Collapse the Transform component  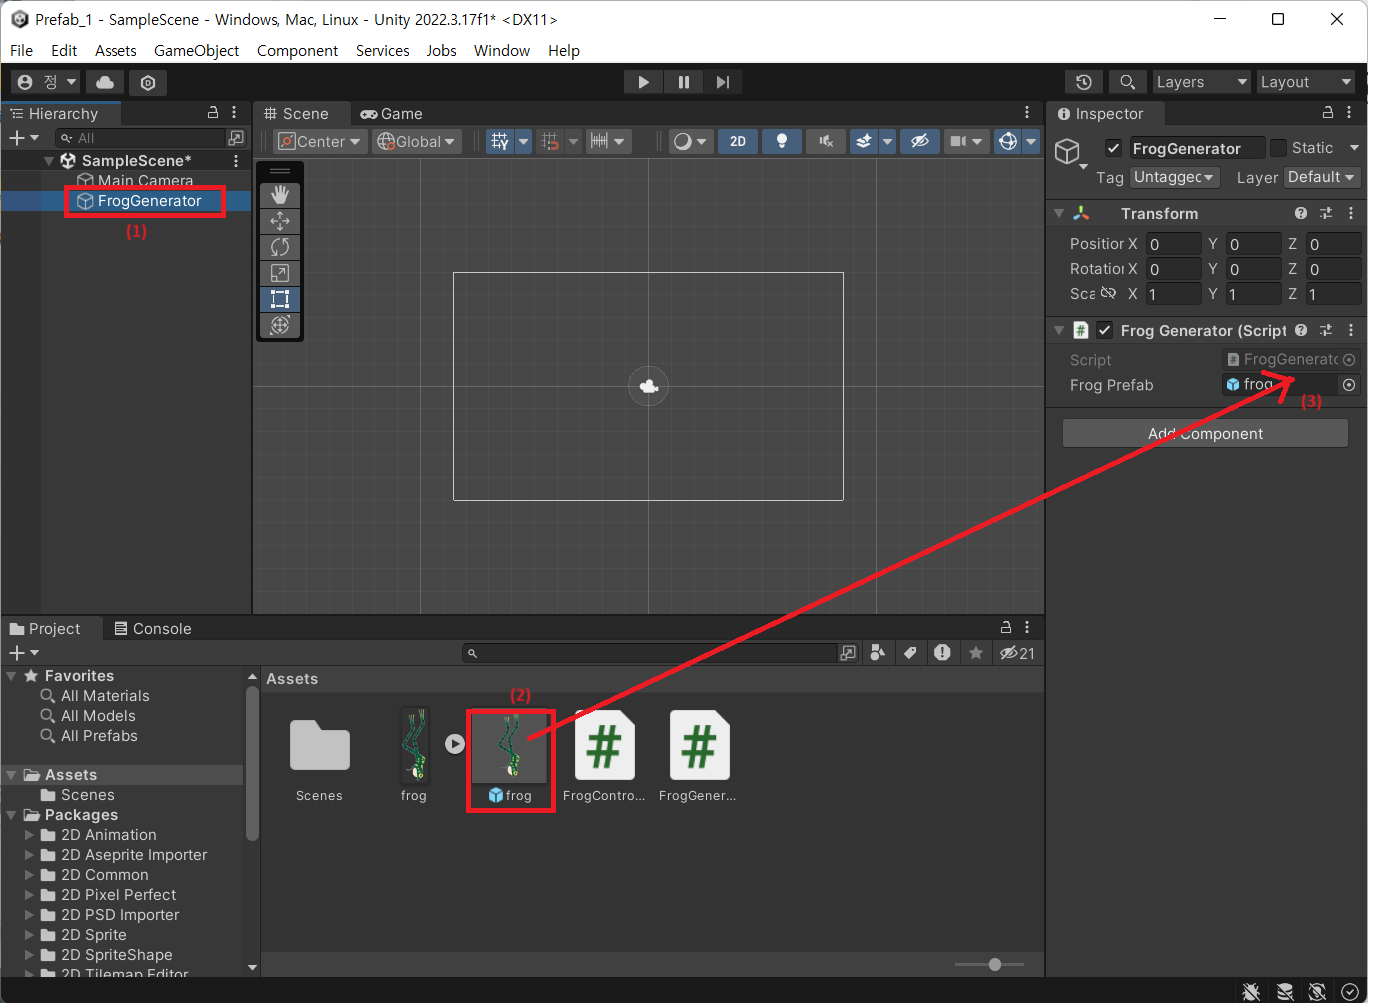click(1059, 213)
